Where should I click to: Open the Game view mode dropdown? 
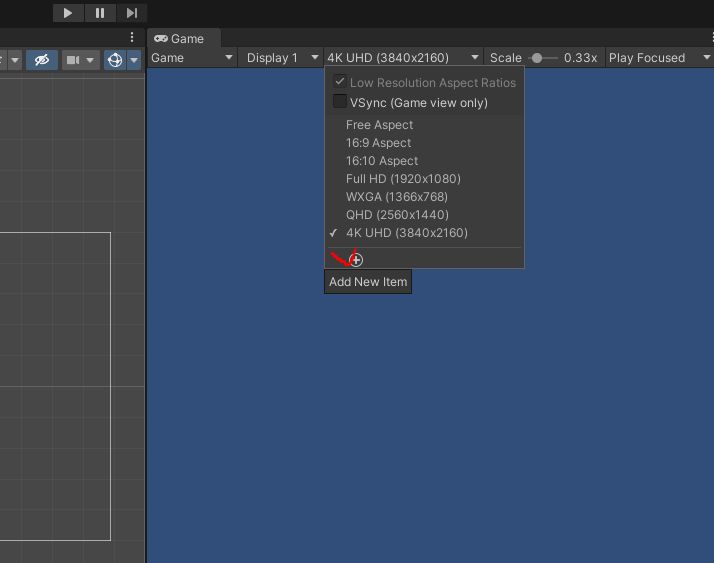point(192,58)
